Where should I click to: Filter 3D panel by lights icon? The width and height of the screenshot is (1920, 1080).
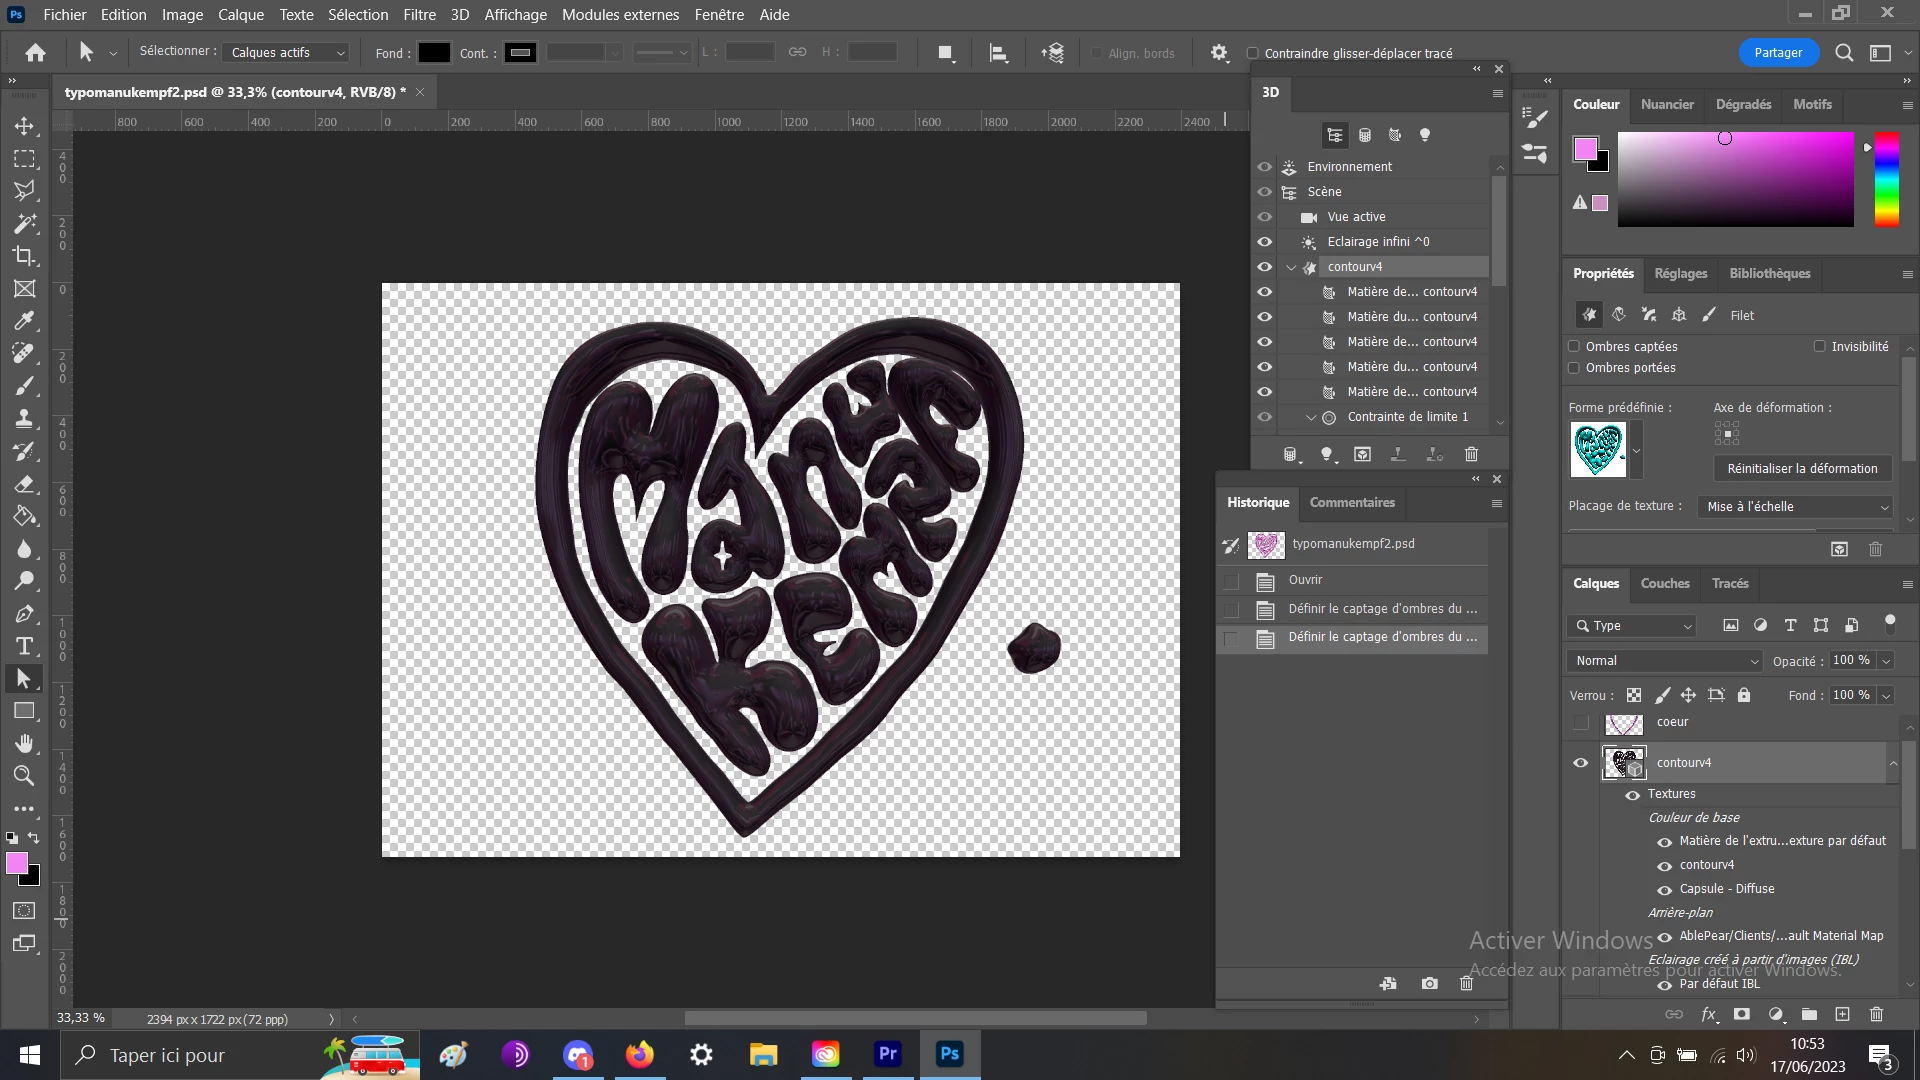point(1425,135)
